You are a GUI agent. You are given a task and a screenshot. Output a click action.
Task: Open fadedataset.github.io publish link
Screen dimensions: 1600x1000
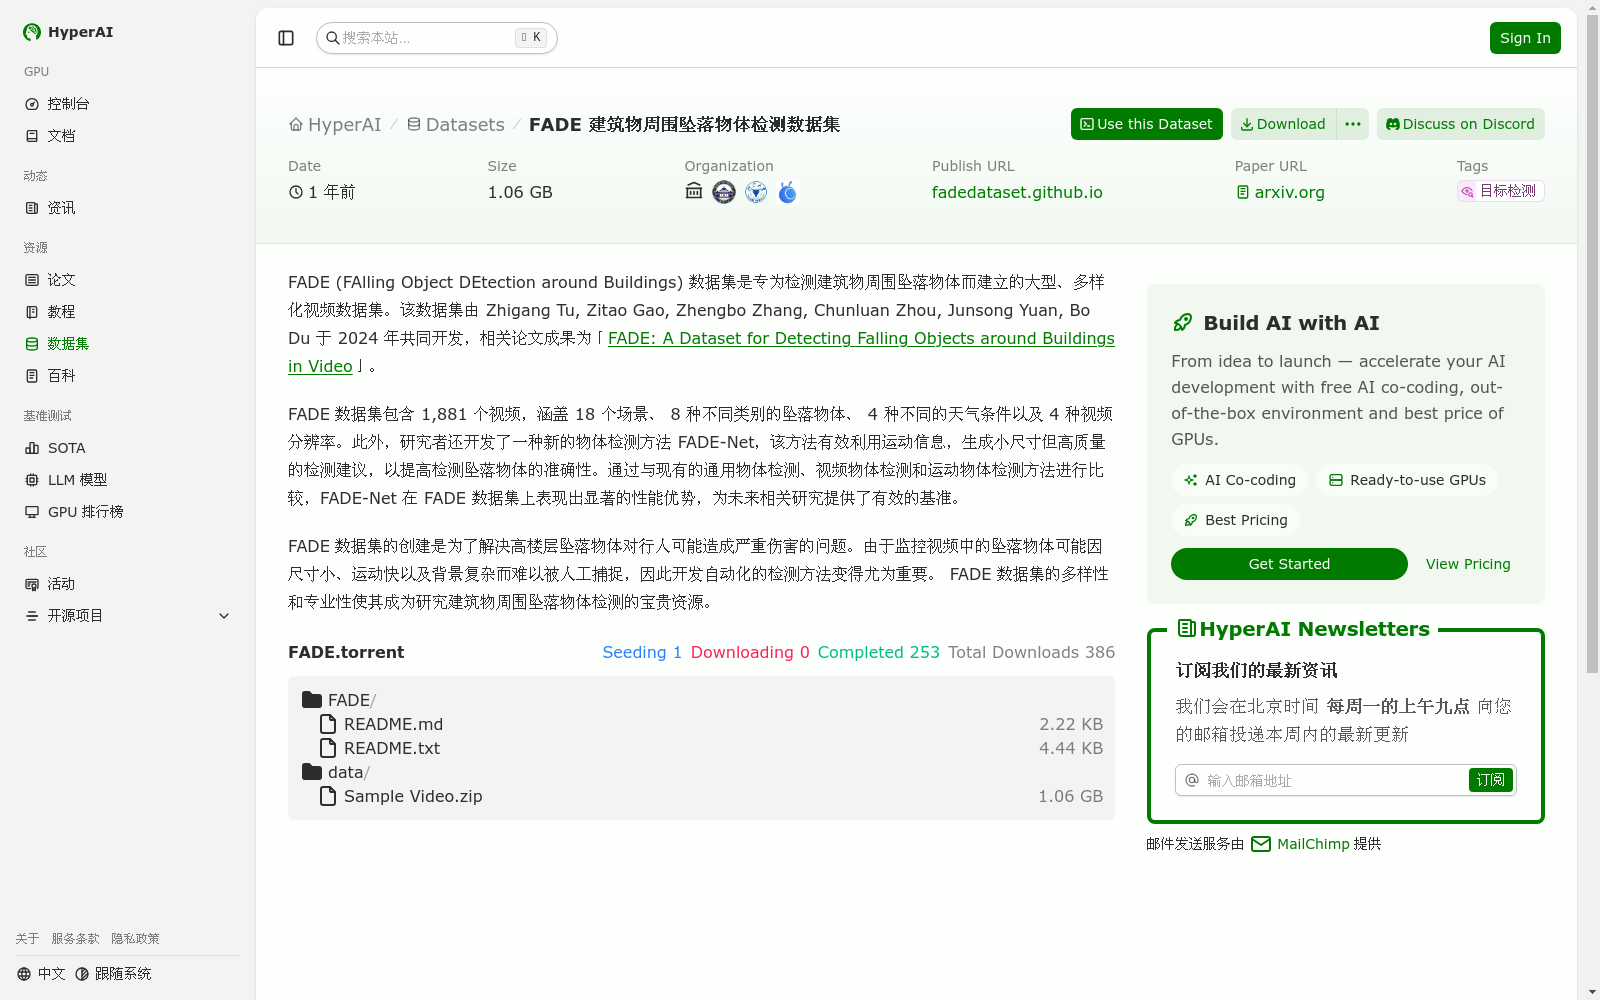click(1017, 192)
